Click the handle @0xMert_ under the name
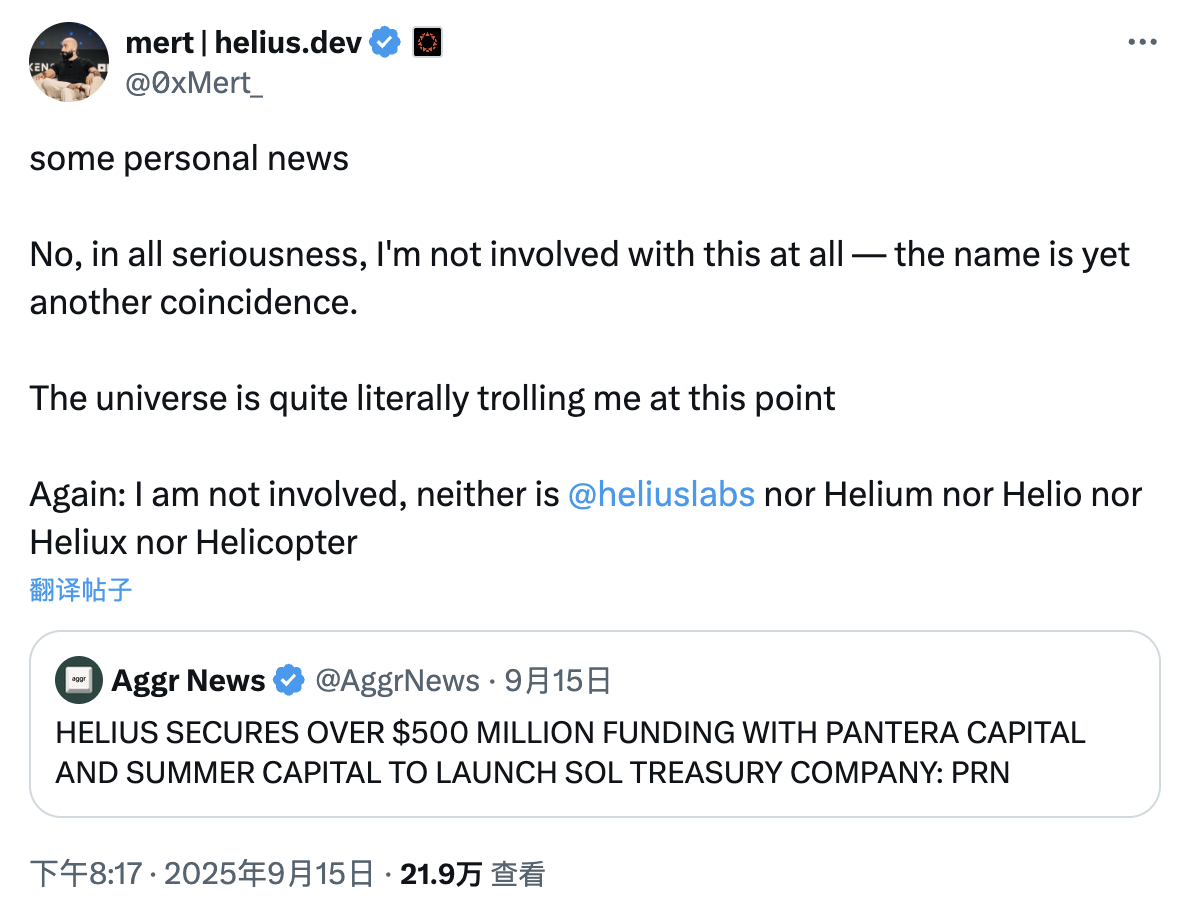1188x918 pixels. coord(194,84)
